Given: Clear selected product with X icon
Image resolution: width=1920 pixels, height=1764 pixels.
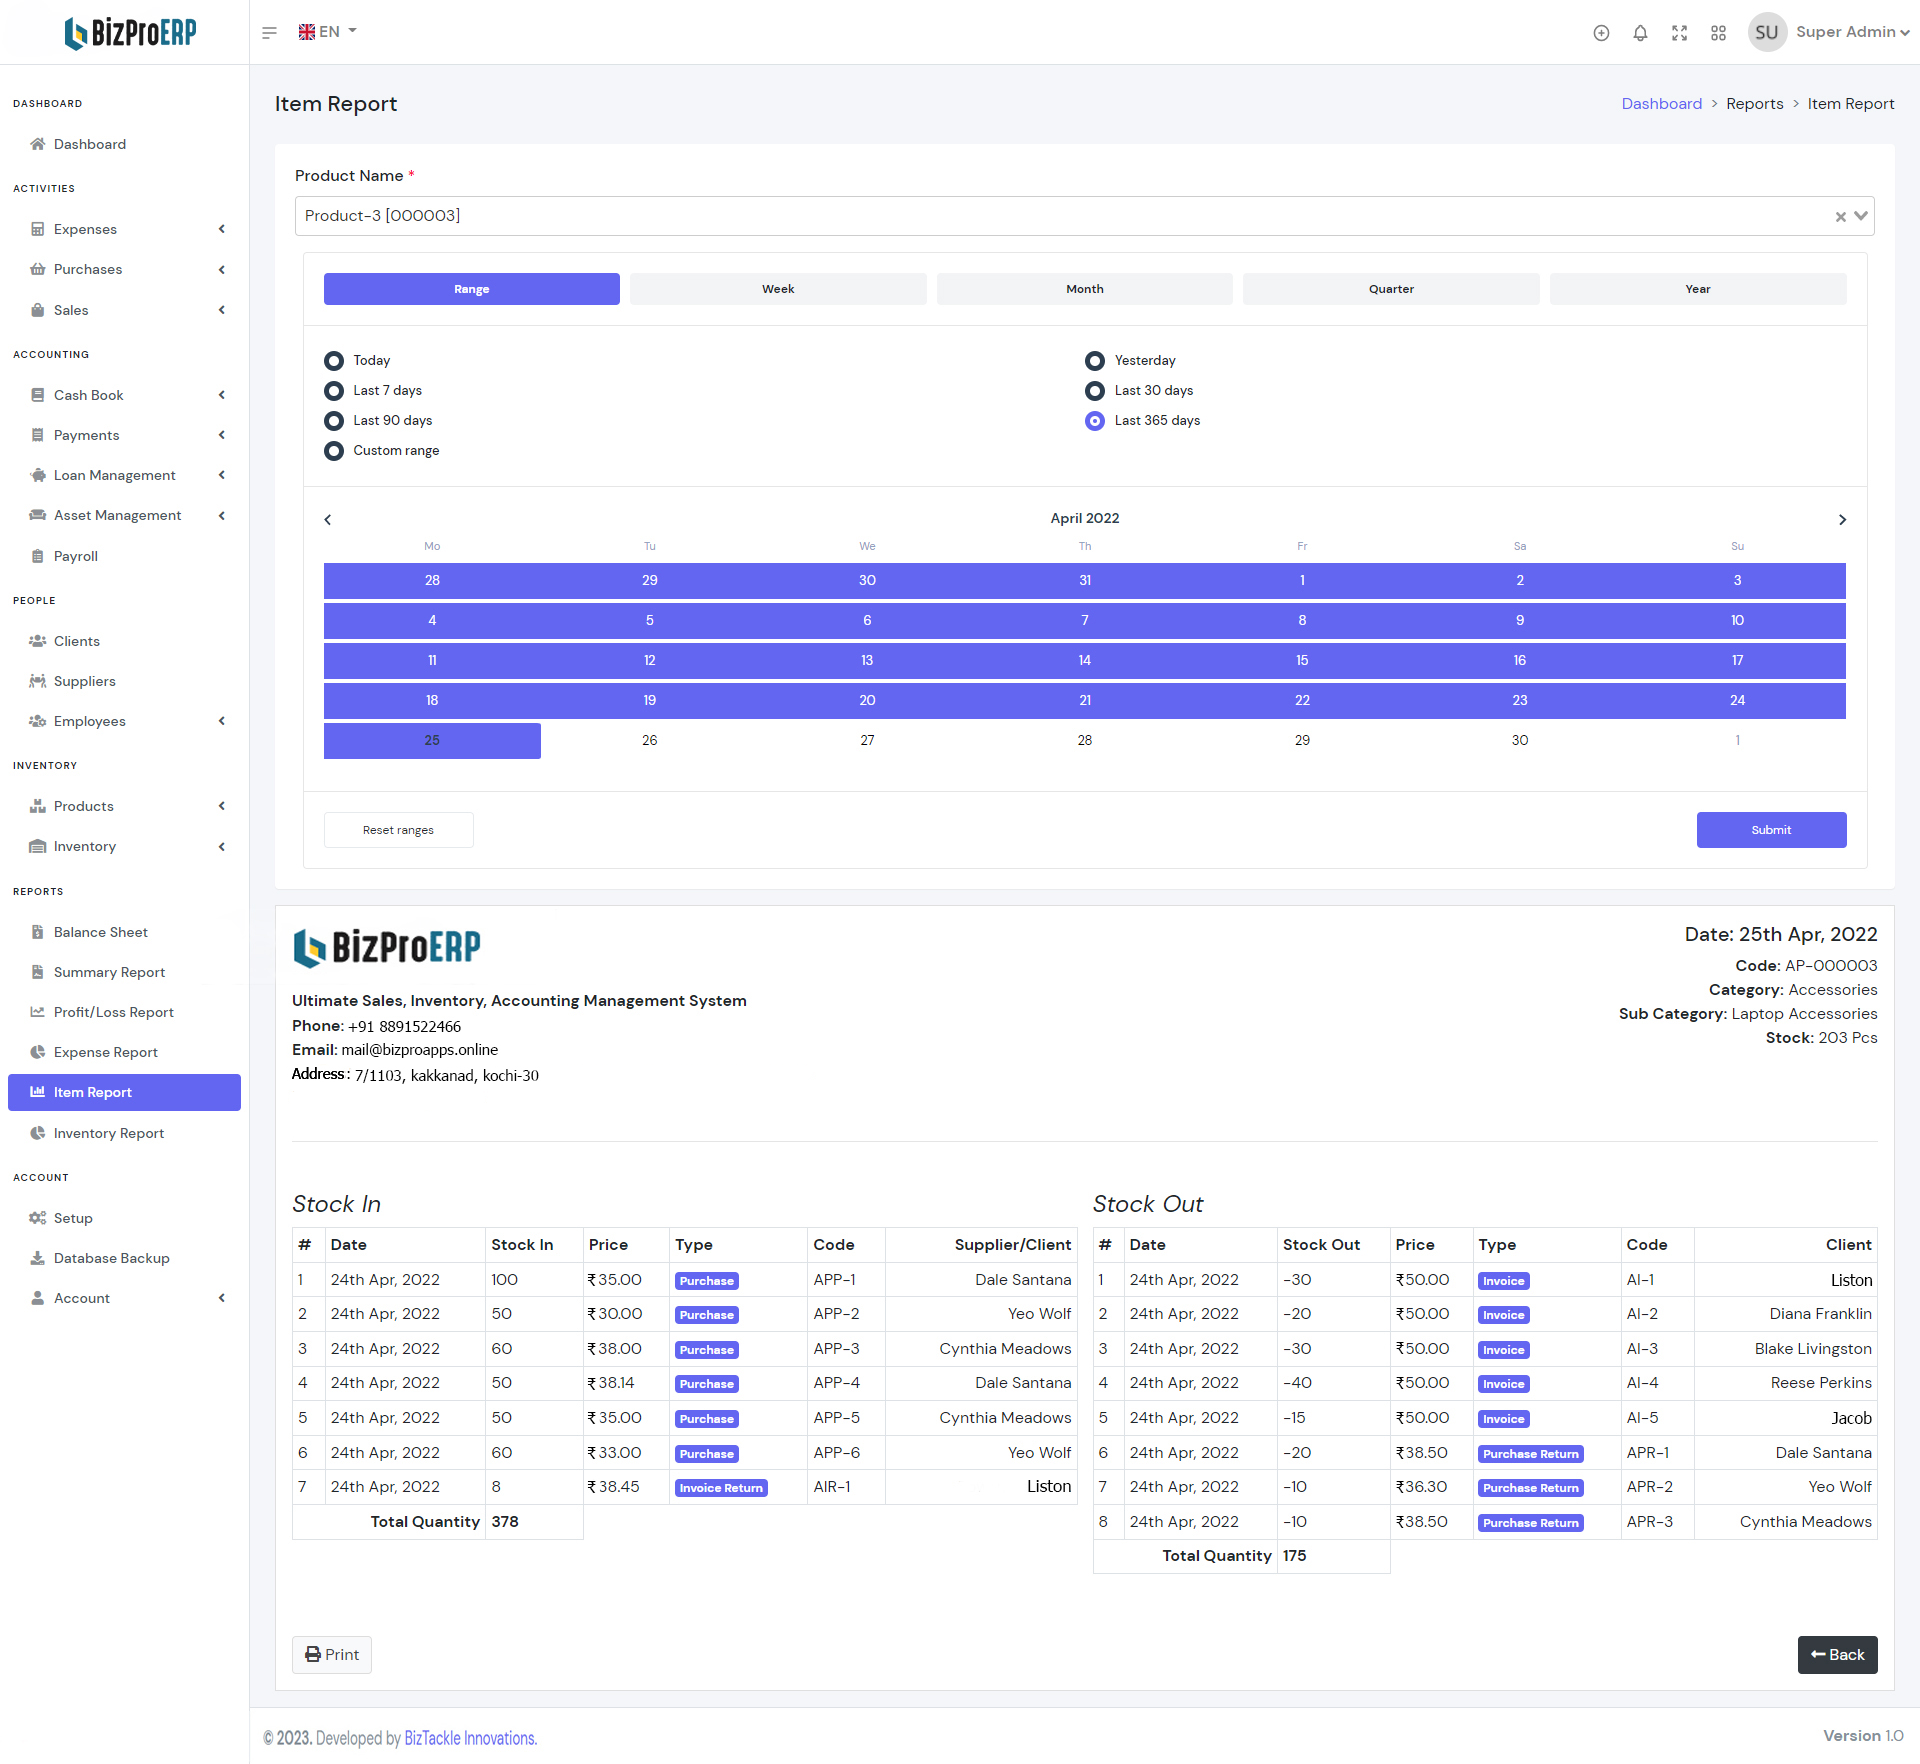Looking at the screenshot, I should 1840,217.
